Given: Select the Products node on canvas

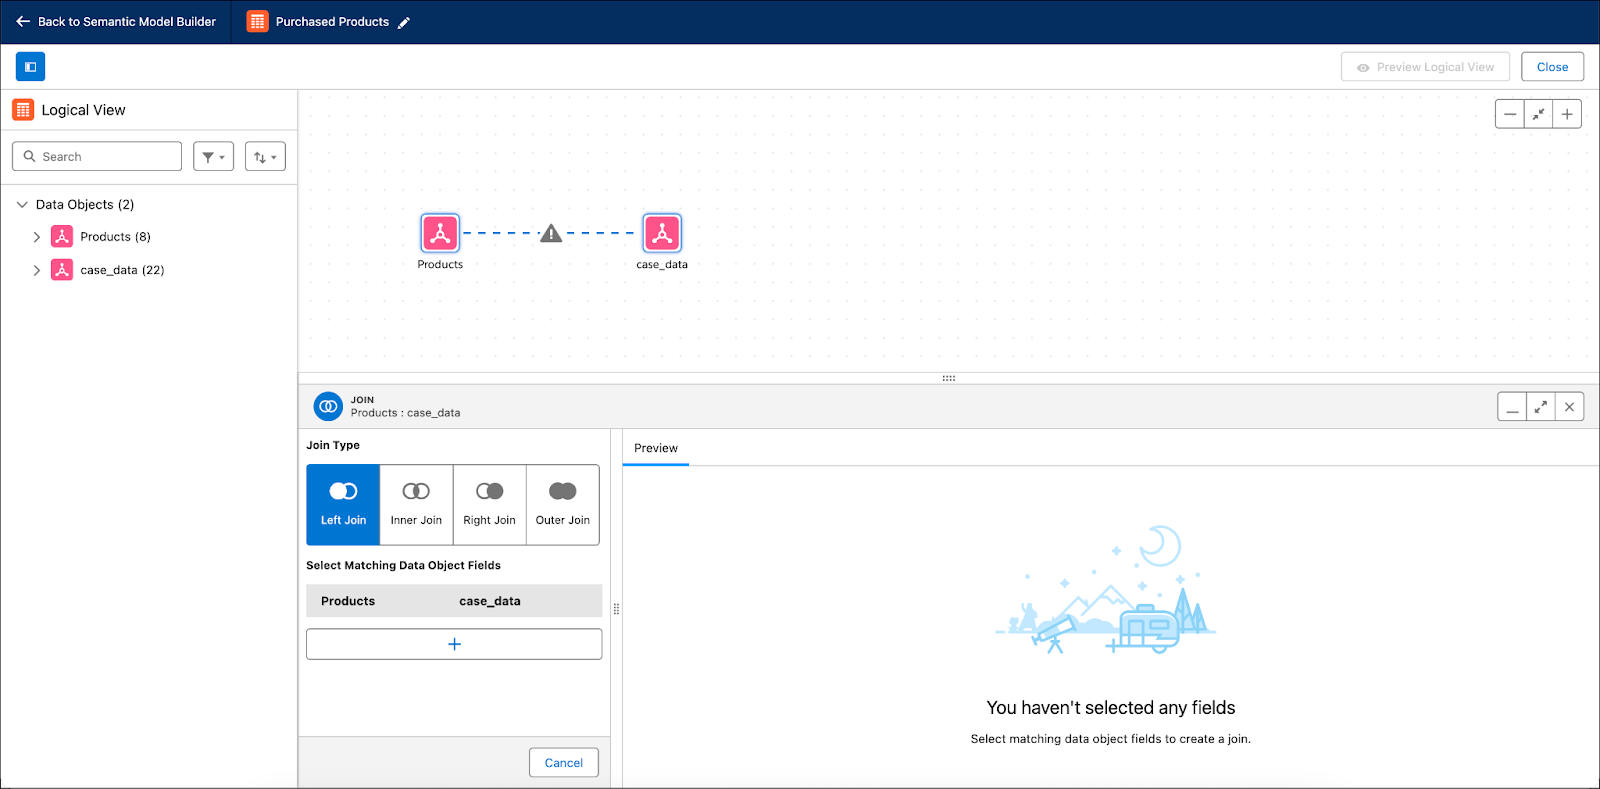Looking at the screenshot, I should (440, 233).
